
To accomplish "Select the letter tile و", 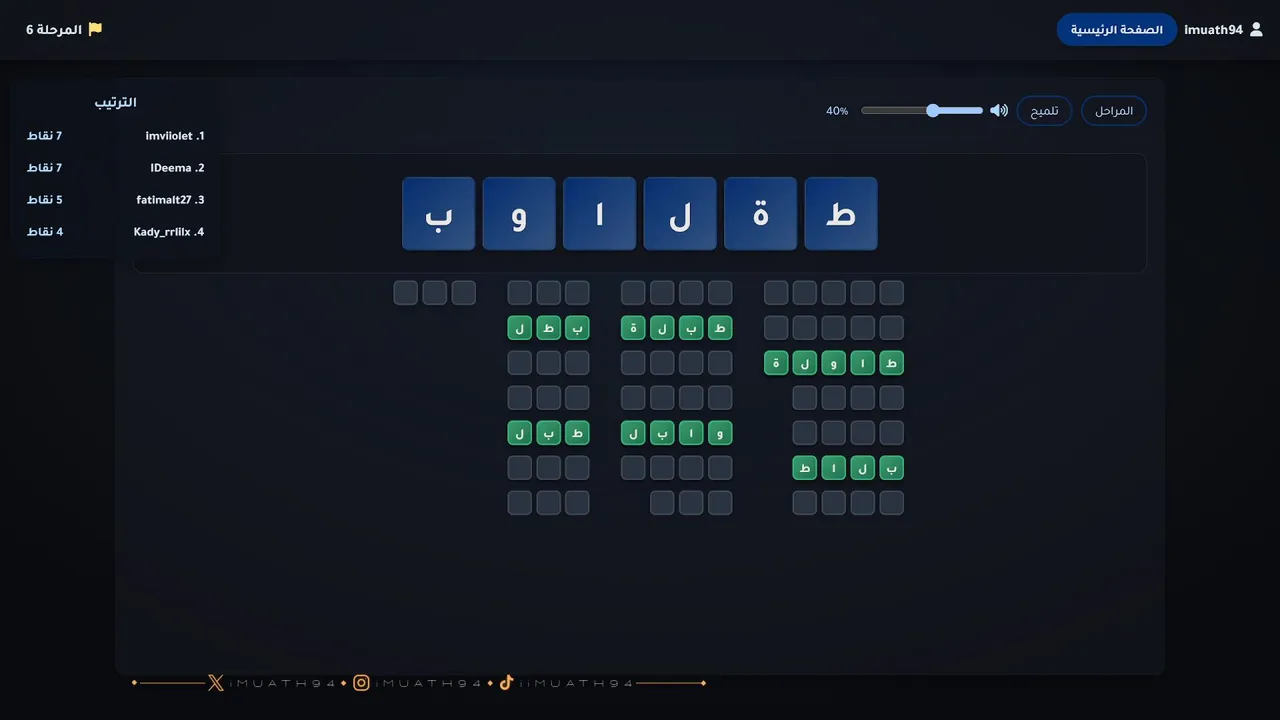I will tap(519, 214).
